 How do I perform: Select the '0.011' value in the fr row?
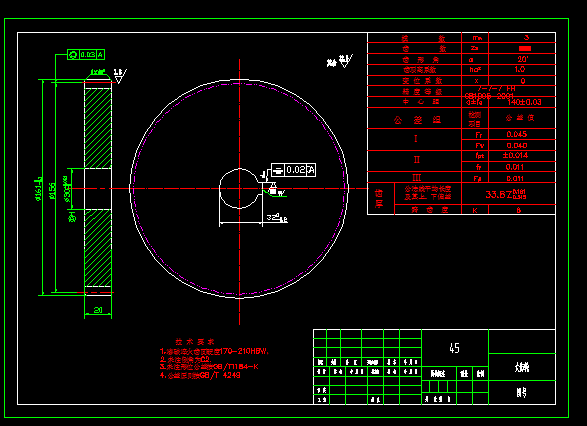tap(515, 167)
